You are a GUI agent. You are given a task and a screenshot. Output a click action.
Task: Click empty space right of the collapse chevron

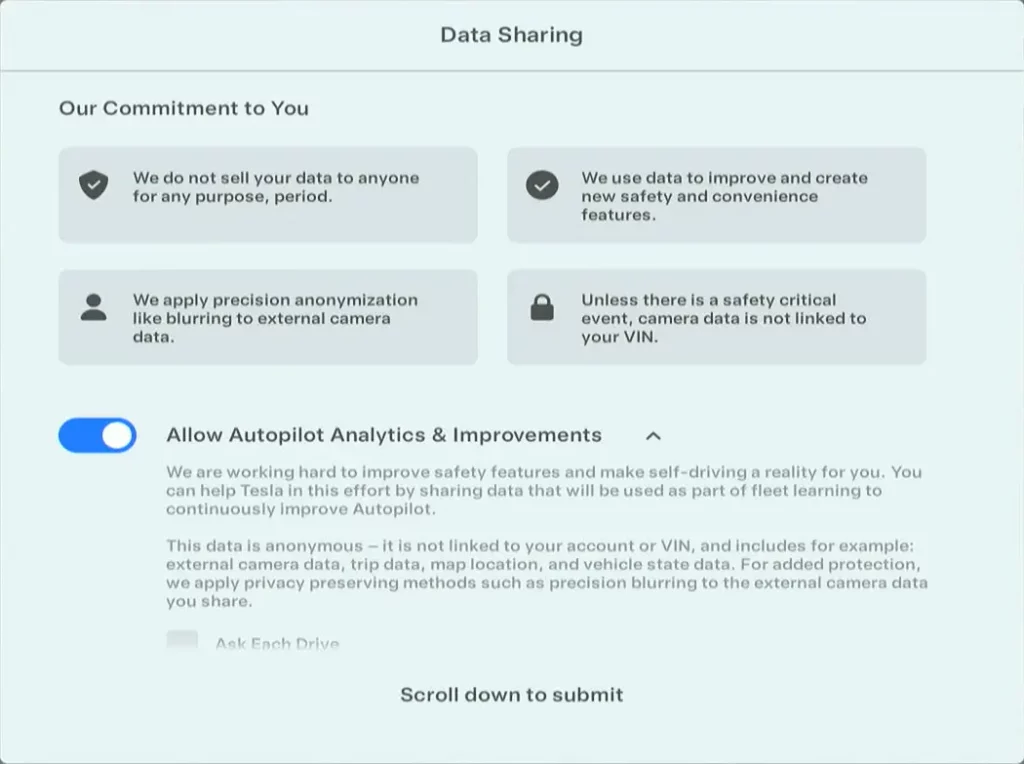click(800, 436)
